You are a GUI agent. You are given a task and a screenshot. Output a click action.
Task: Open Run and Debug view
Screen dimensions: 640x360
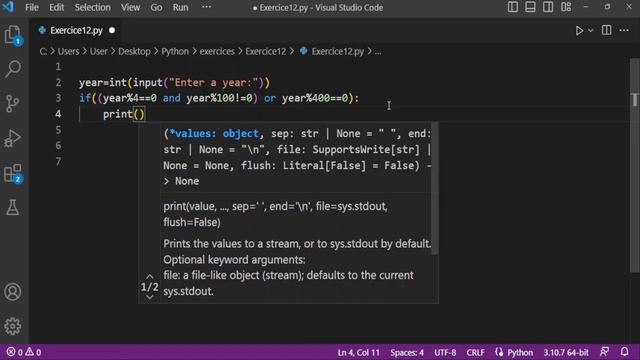(13, 138)
